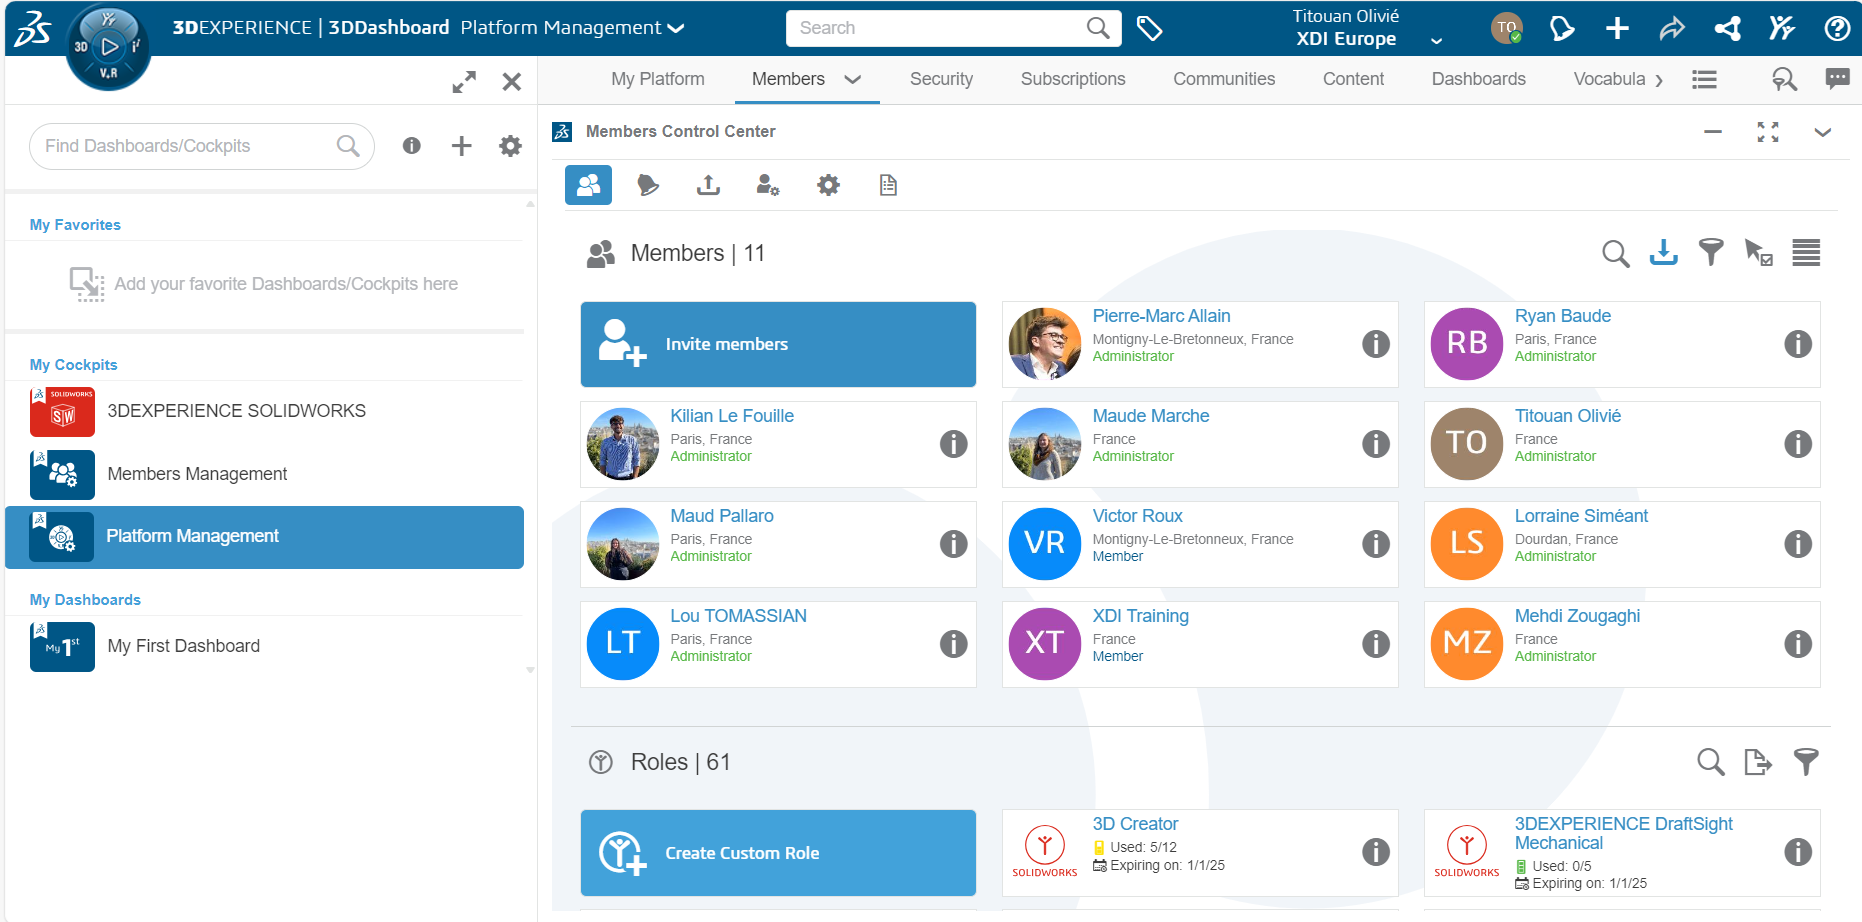
Task: Open the members filter funnel icon
Action: (x=1711, y=253)
